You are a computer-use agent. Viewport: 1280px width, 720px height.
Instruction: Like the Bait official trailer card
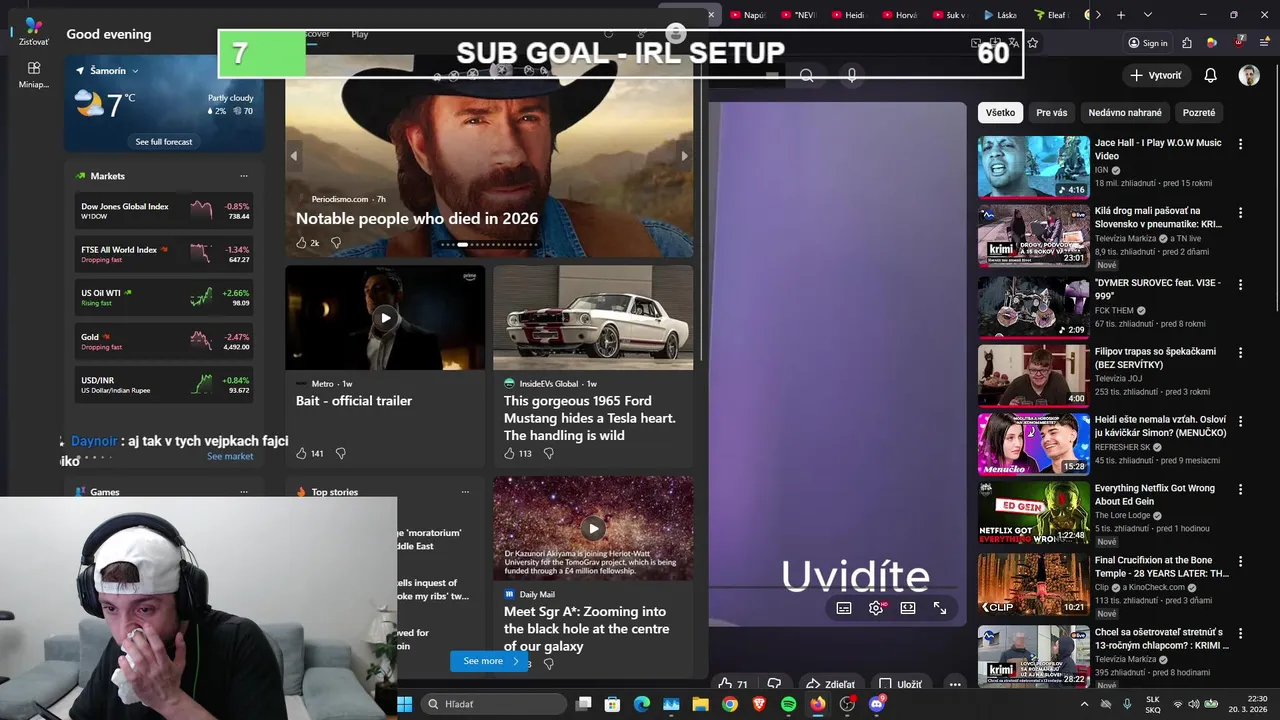[x=301, y=453]
